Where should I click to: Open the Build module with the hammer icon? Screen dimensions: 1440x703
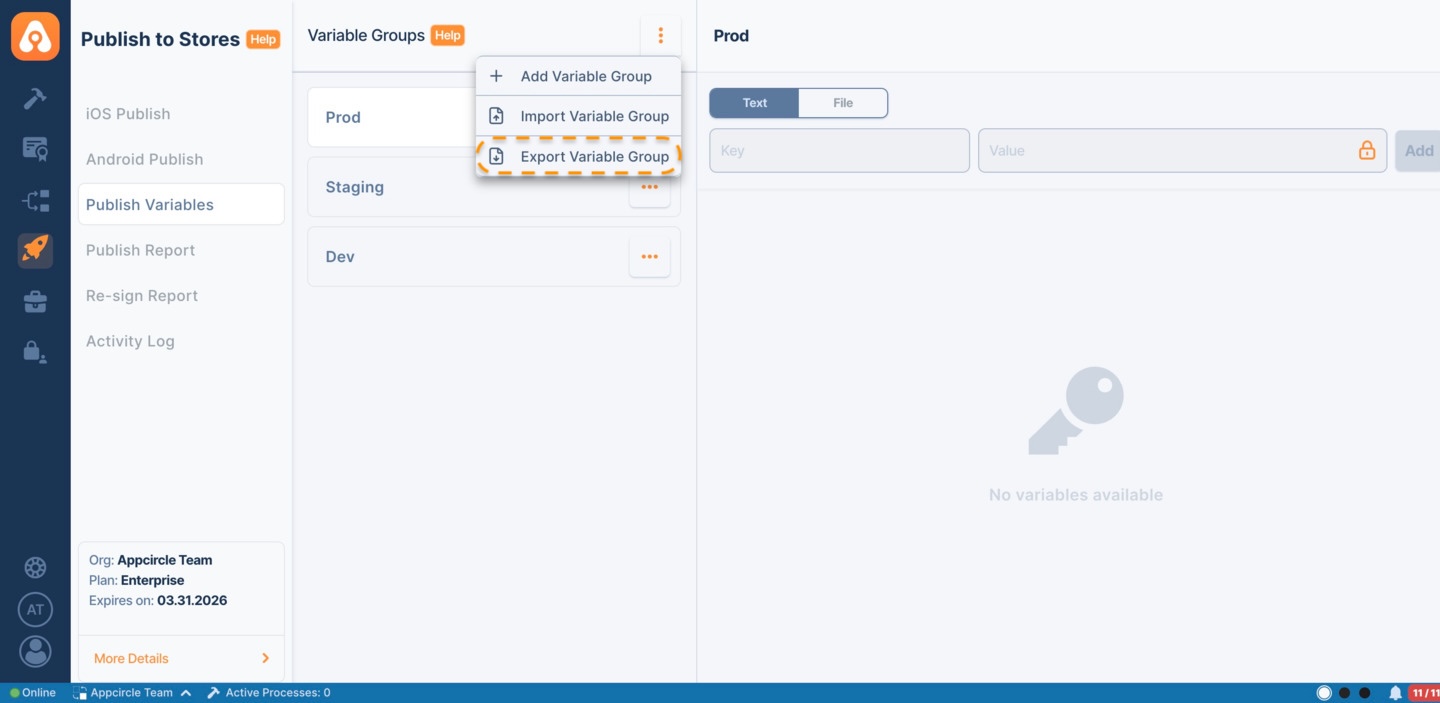tap(35, 98)
